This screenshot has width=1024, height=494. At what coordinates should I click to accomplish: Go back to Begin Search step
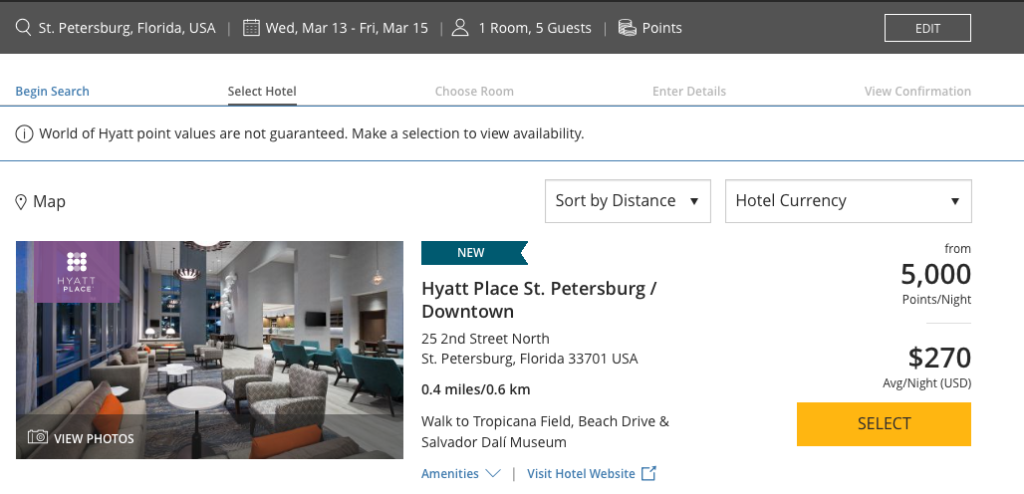(52, 91)
